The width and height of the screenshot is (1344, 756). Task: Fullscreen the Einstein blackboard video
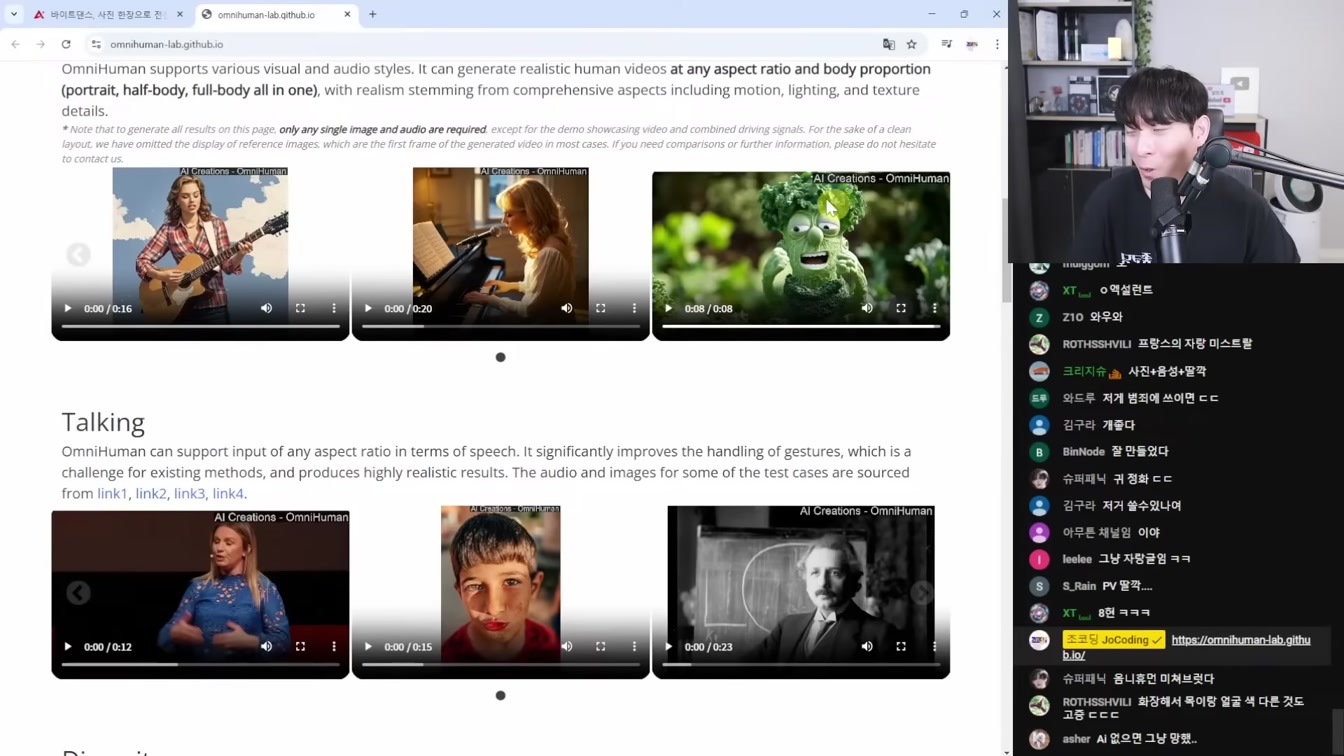click(901, 646)
